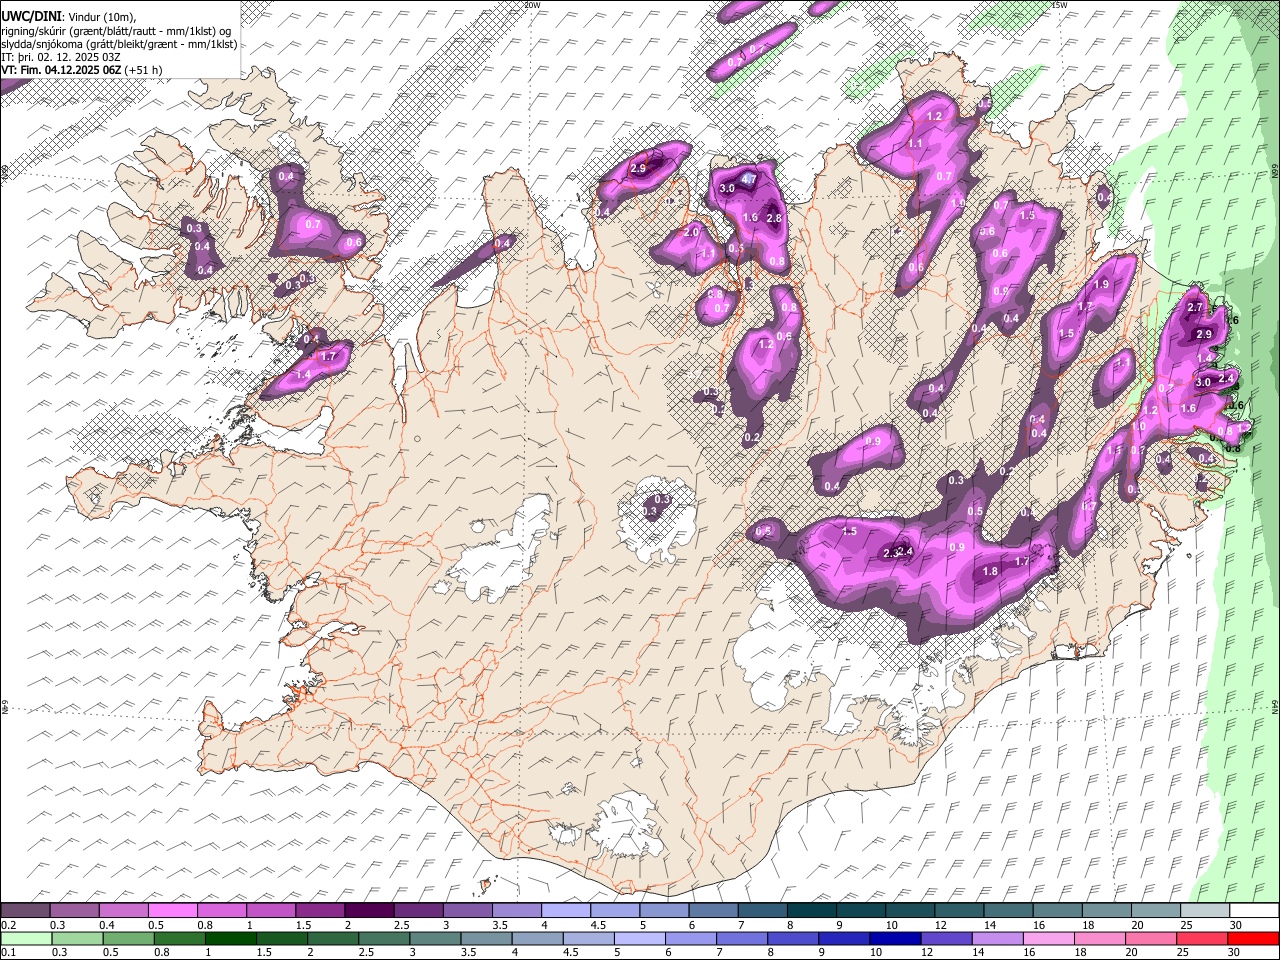The width and height of the screenshot is (1280, 960).
Task: Select lilac rain swatch between 14 and 16
Action: point(998,938)
